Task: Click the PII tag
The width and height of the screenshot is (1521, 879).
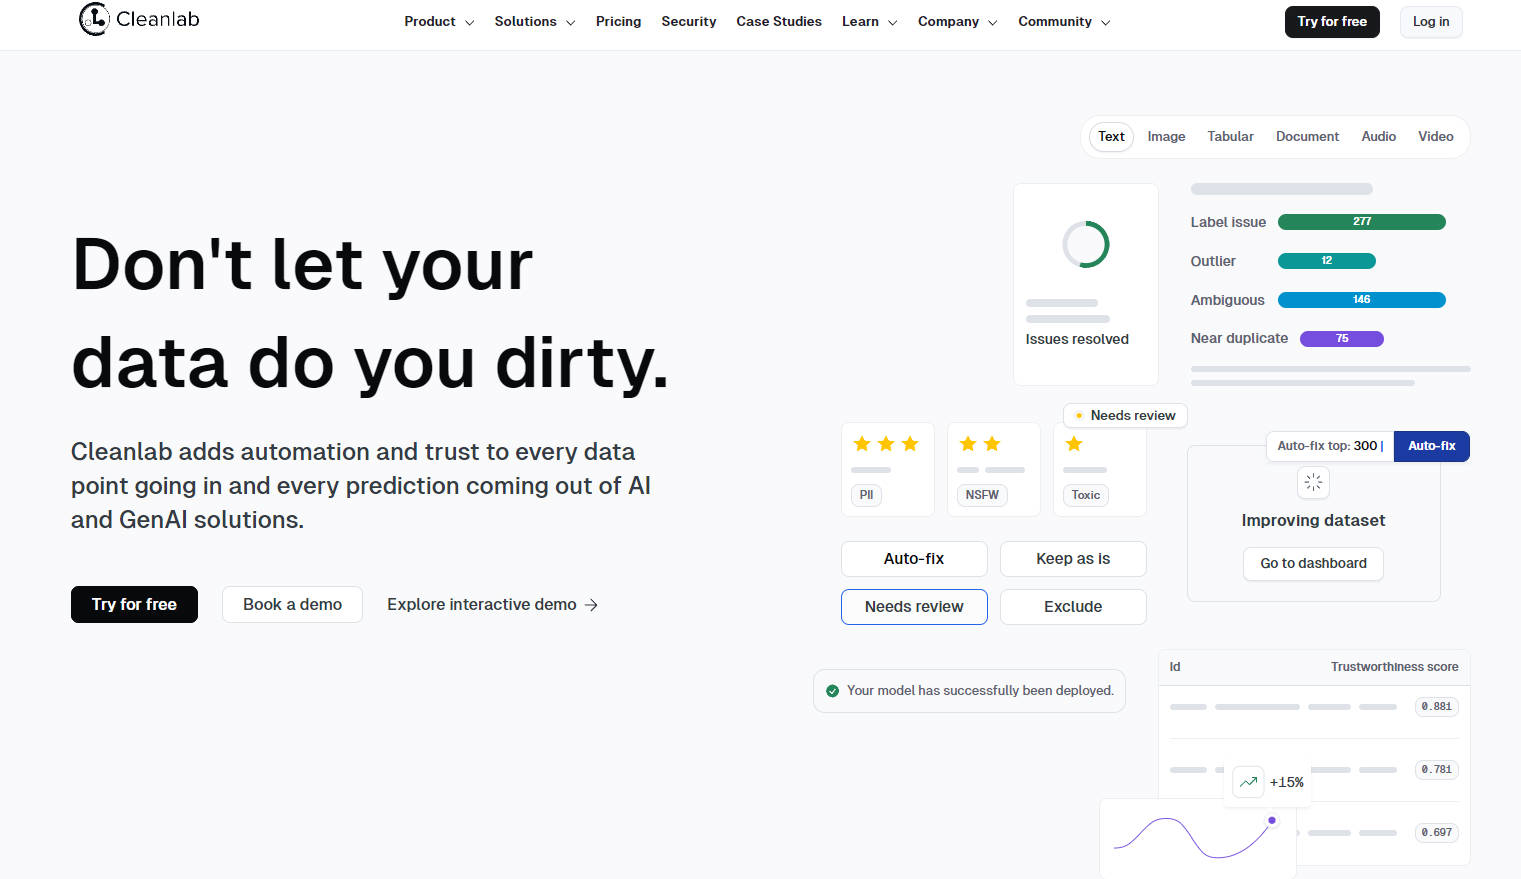Action: pyautogui.click(x=866, y=495)
